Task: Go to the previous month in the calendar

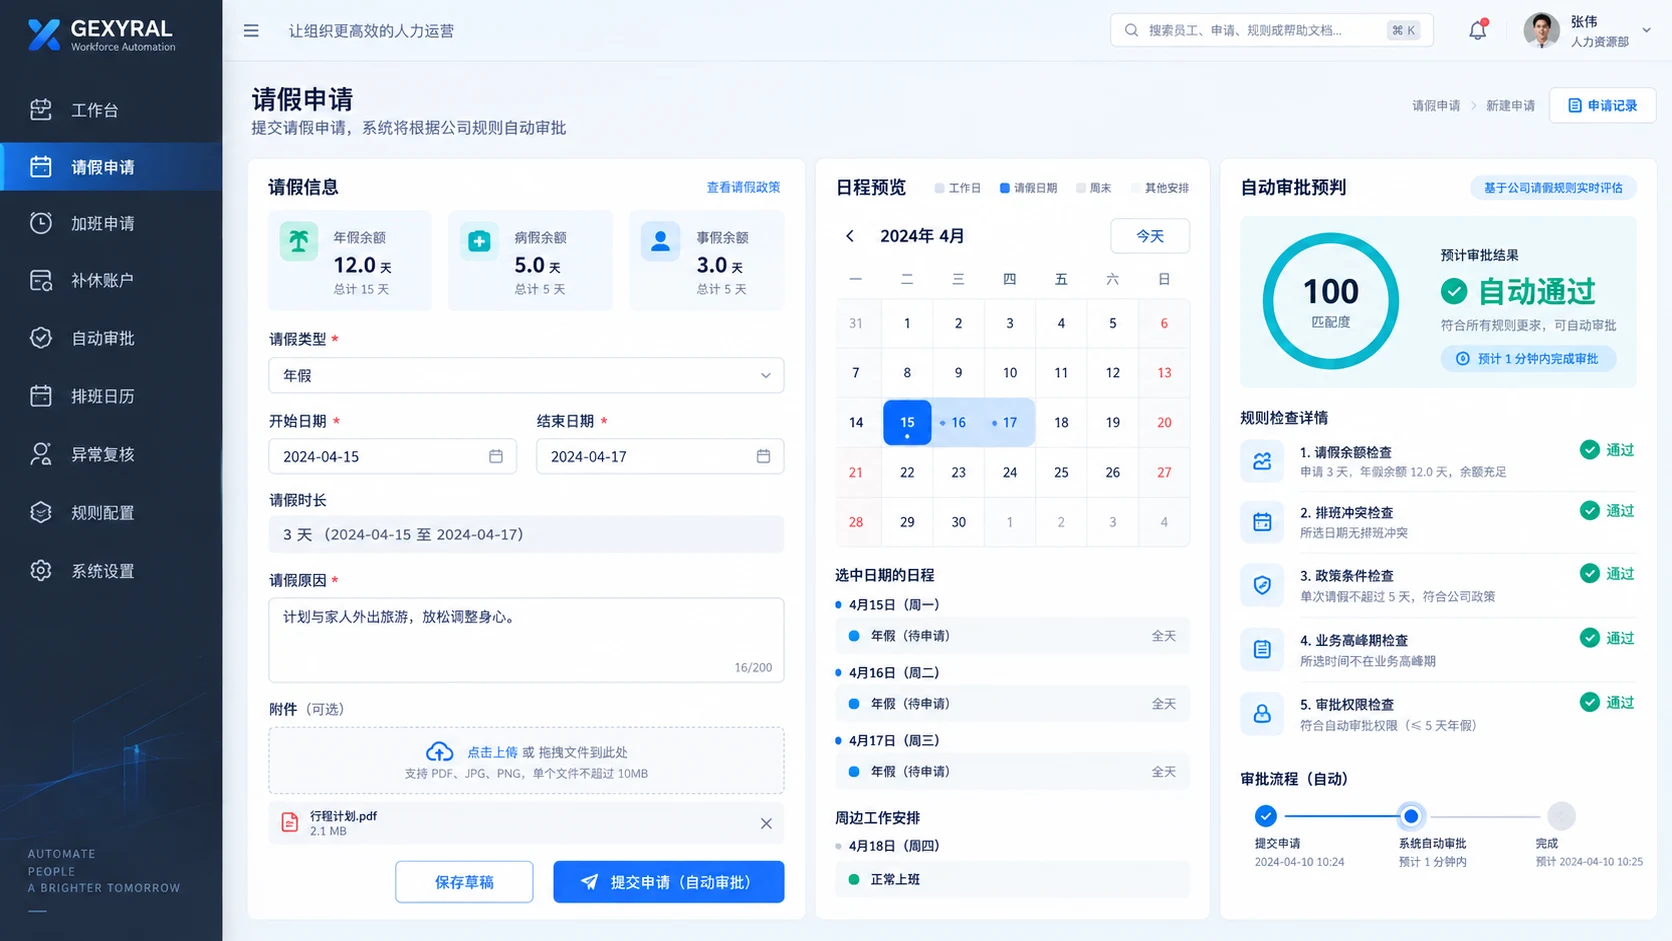Action: point(850,236)
